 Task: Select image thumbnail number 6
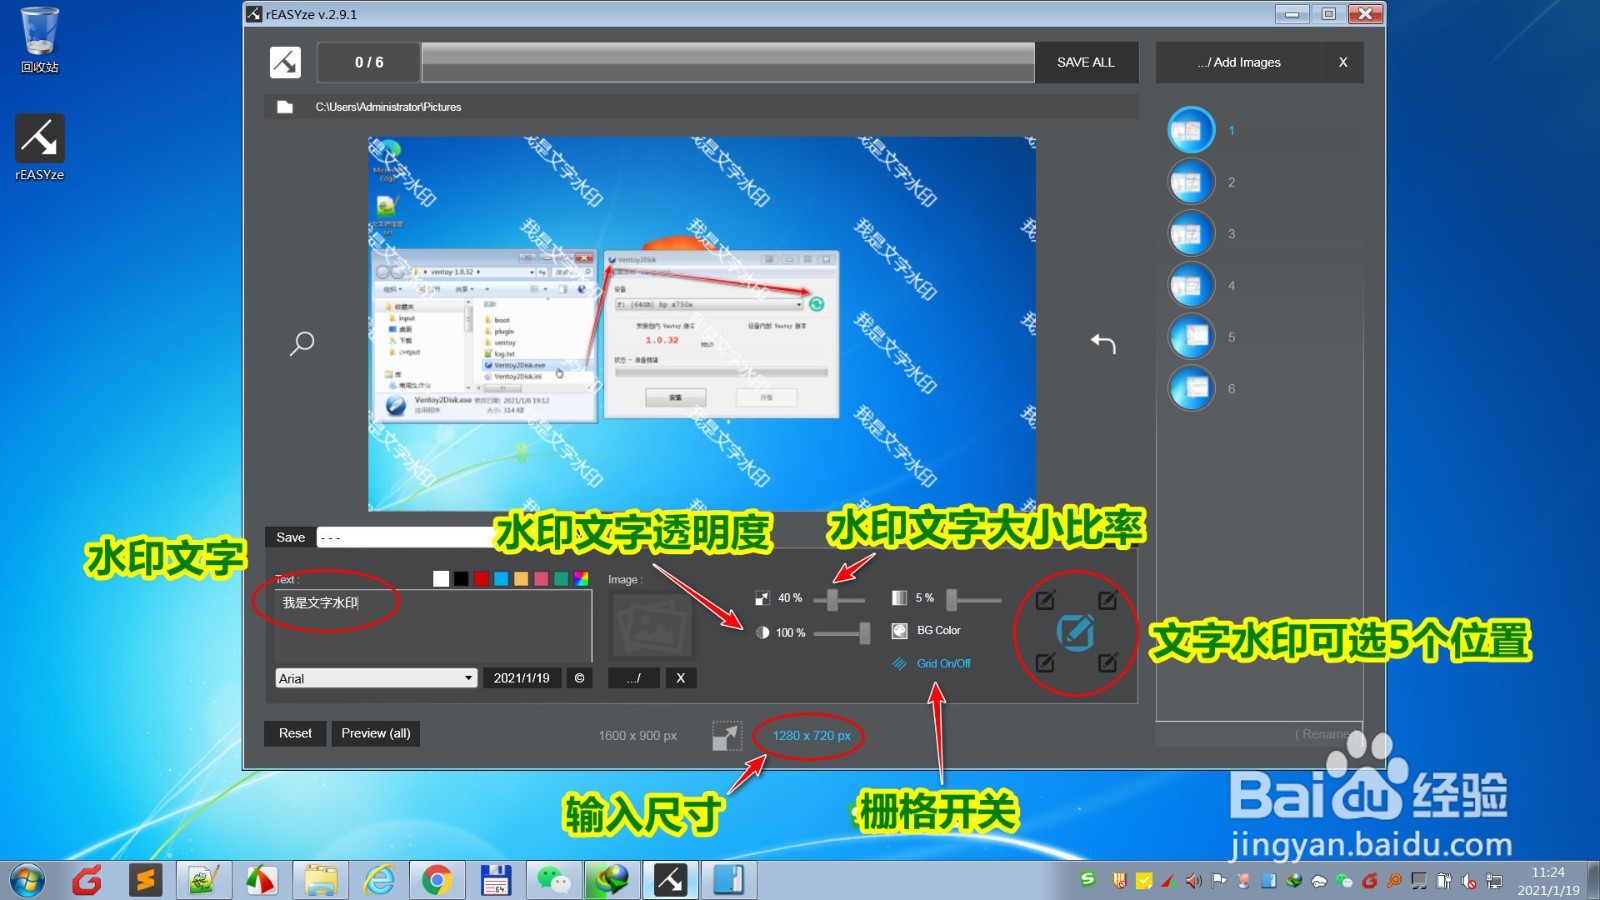[x=1191, y=388]
